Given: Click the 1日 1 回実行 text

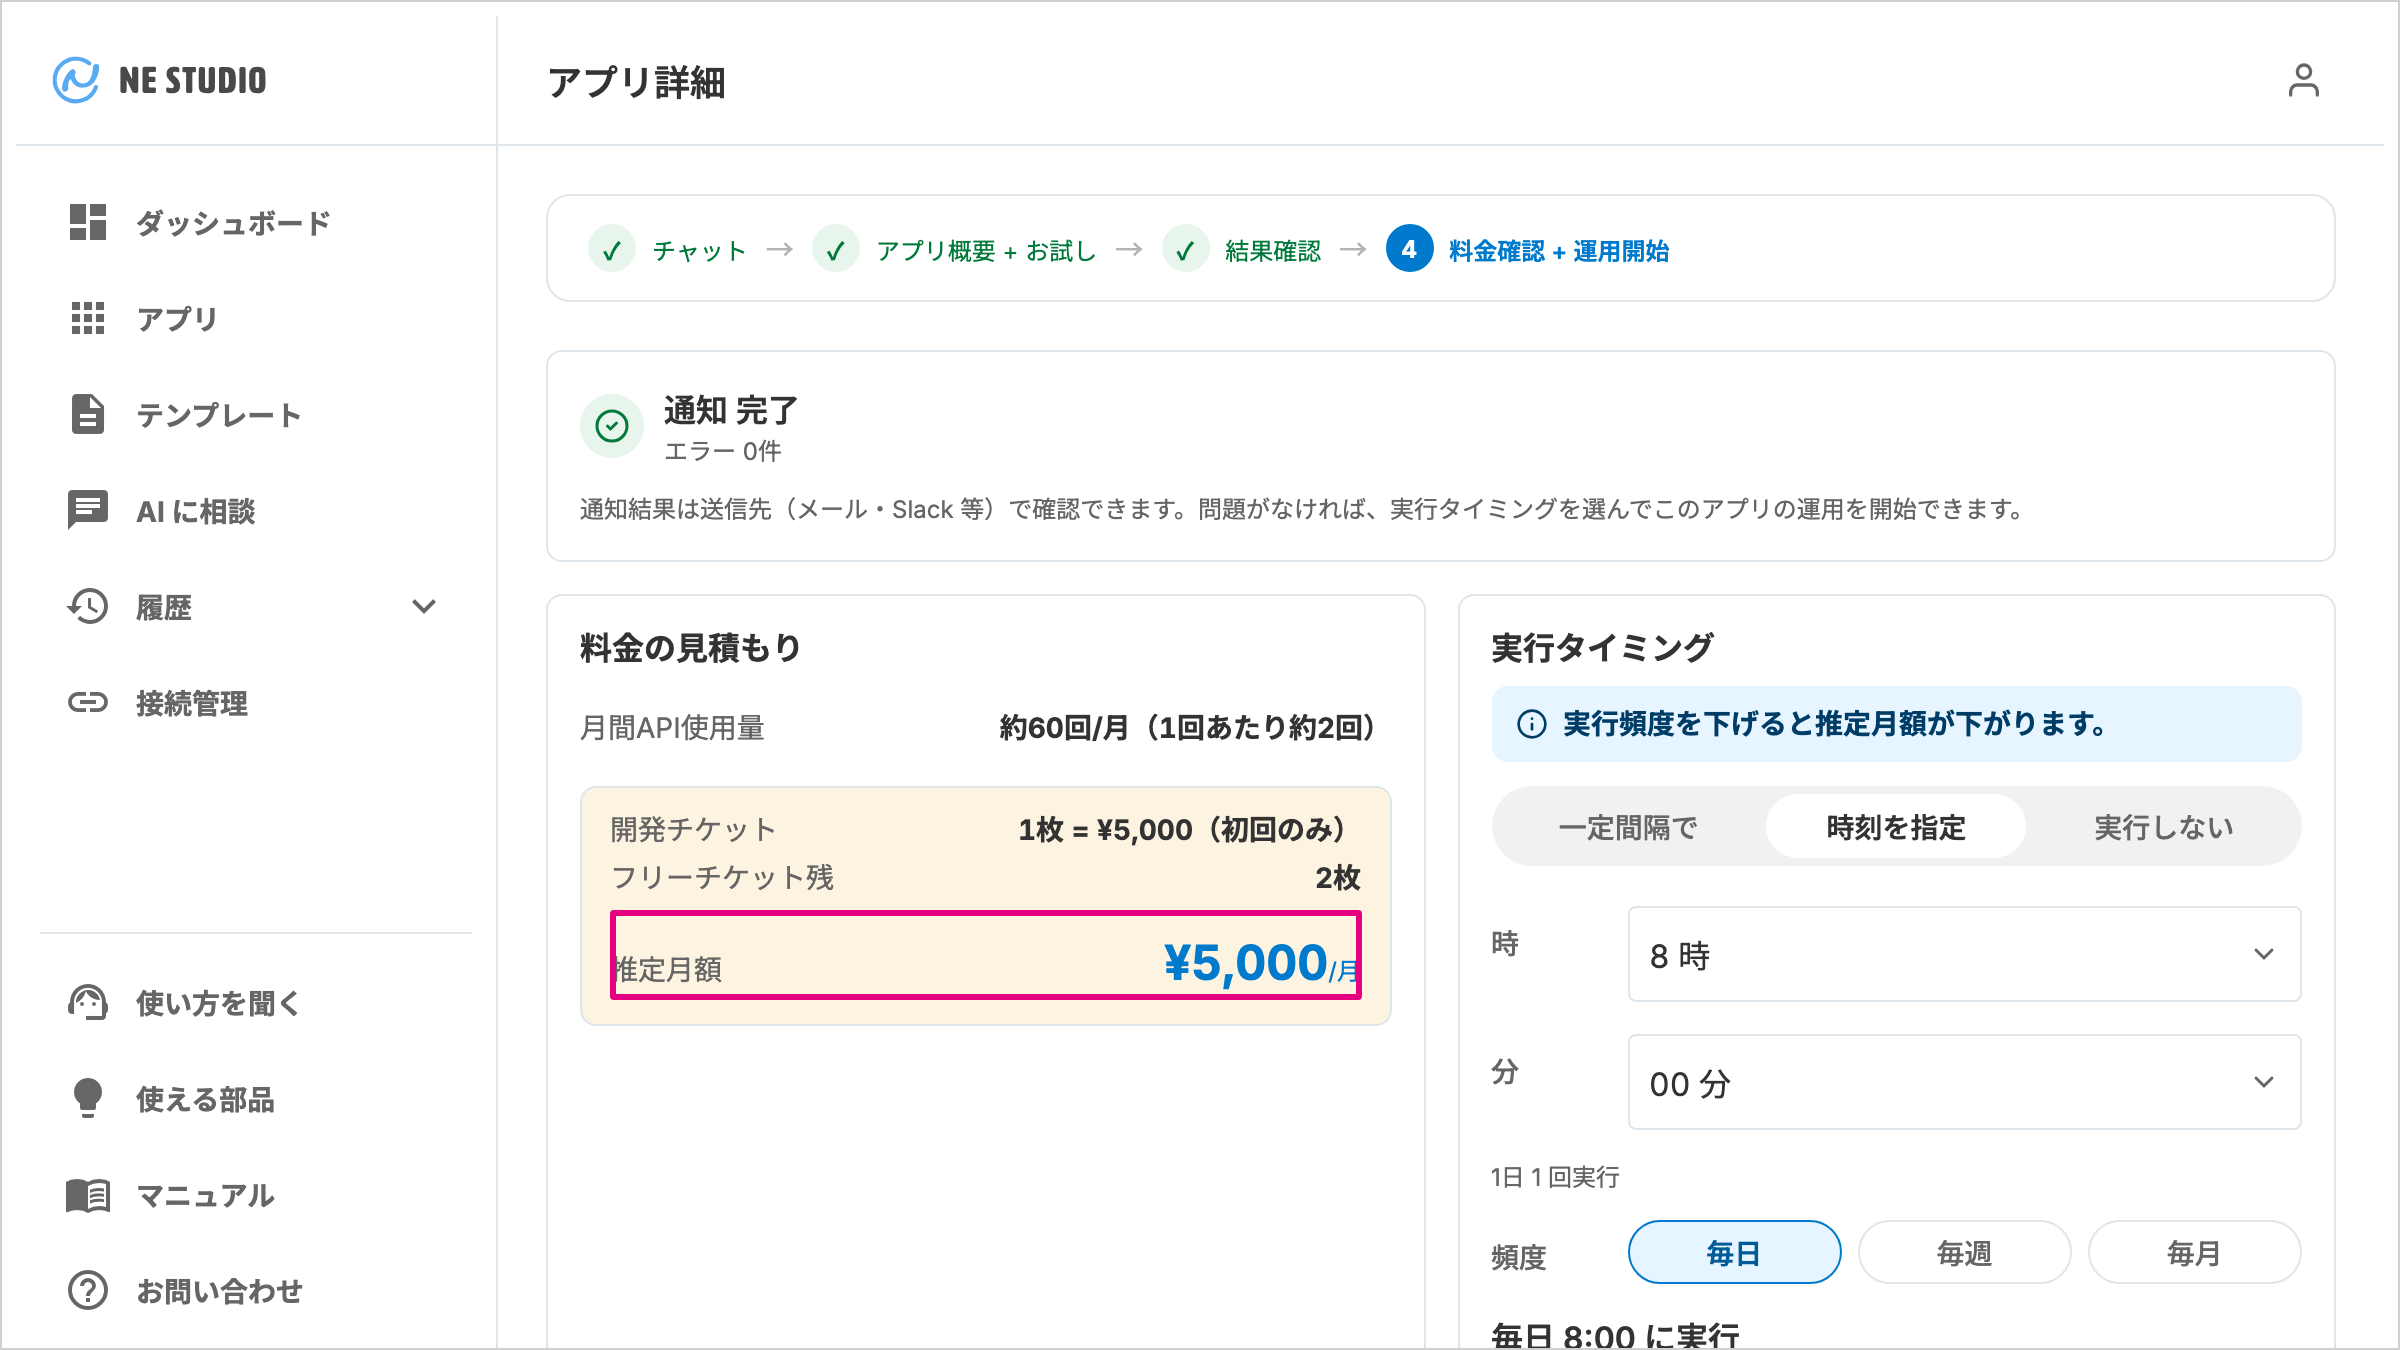Looking at the screenshot, I should (1555, 1177).
